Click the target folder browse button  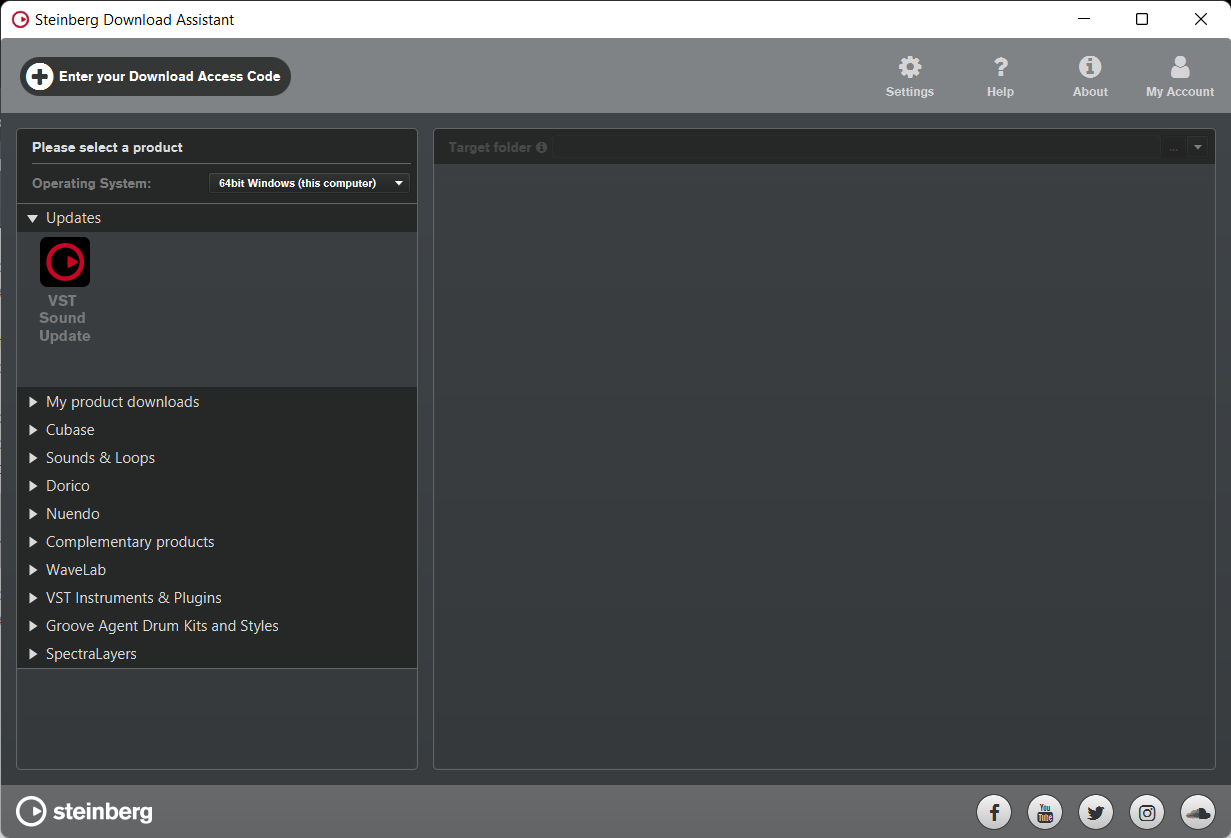coord(1173,148)
